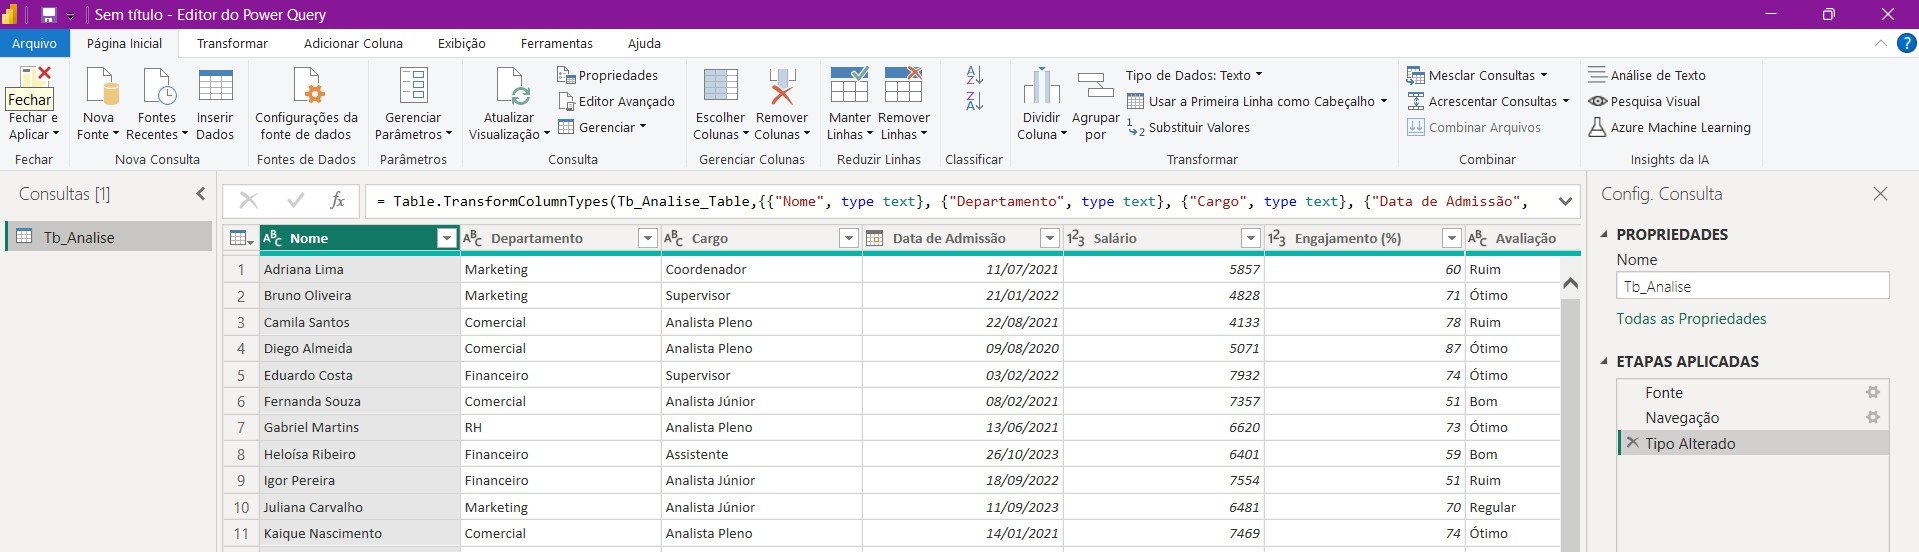The image size is (1919, 552).
Task: Open Engajamento (%) filter dropdown
Action: [x=1452, y=238]
